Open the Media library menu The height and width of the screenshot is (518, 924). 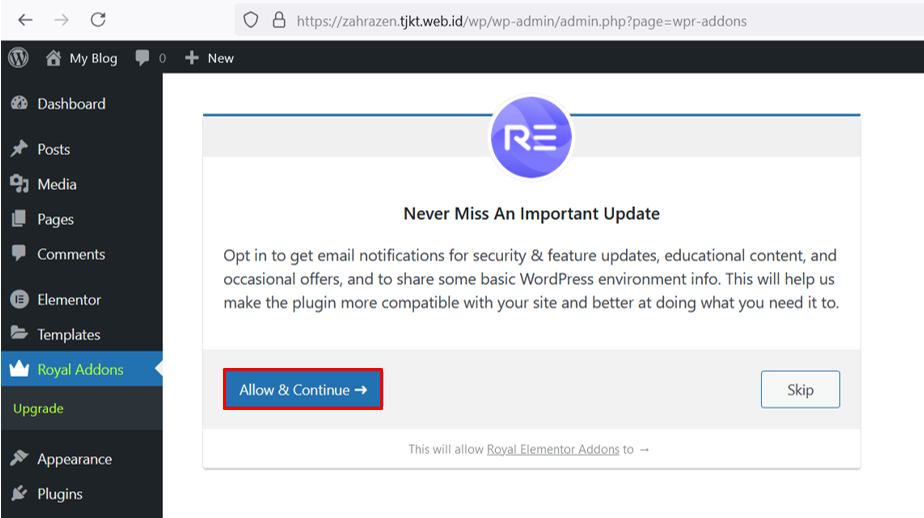click(56, 184)
